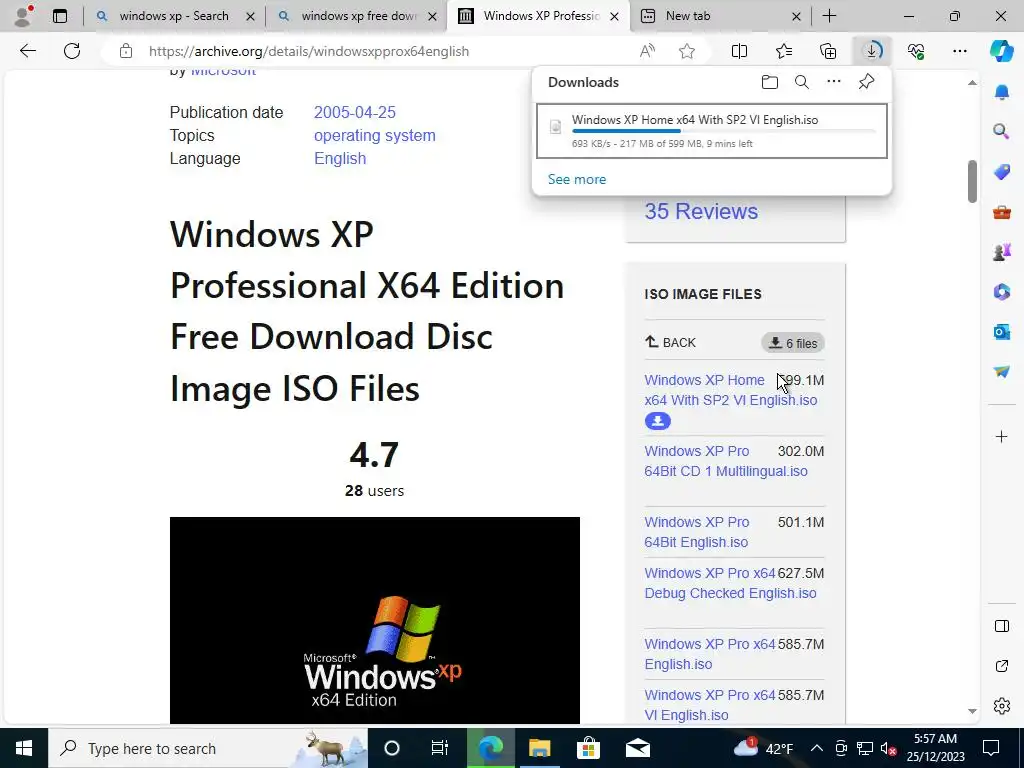
Task: Click the 2005-04-25 publication date link
Action: (x=355, y=112)
